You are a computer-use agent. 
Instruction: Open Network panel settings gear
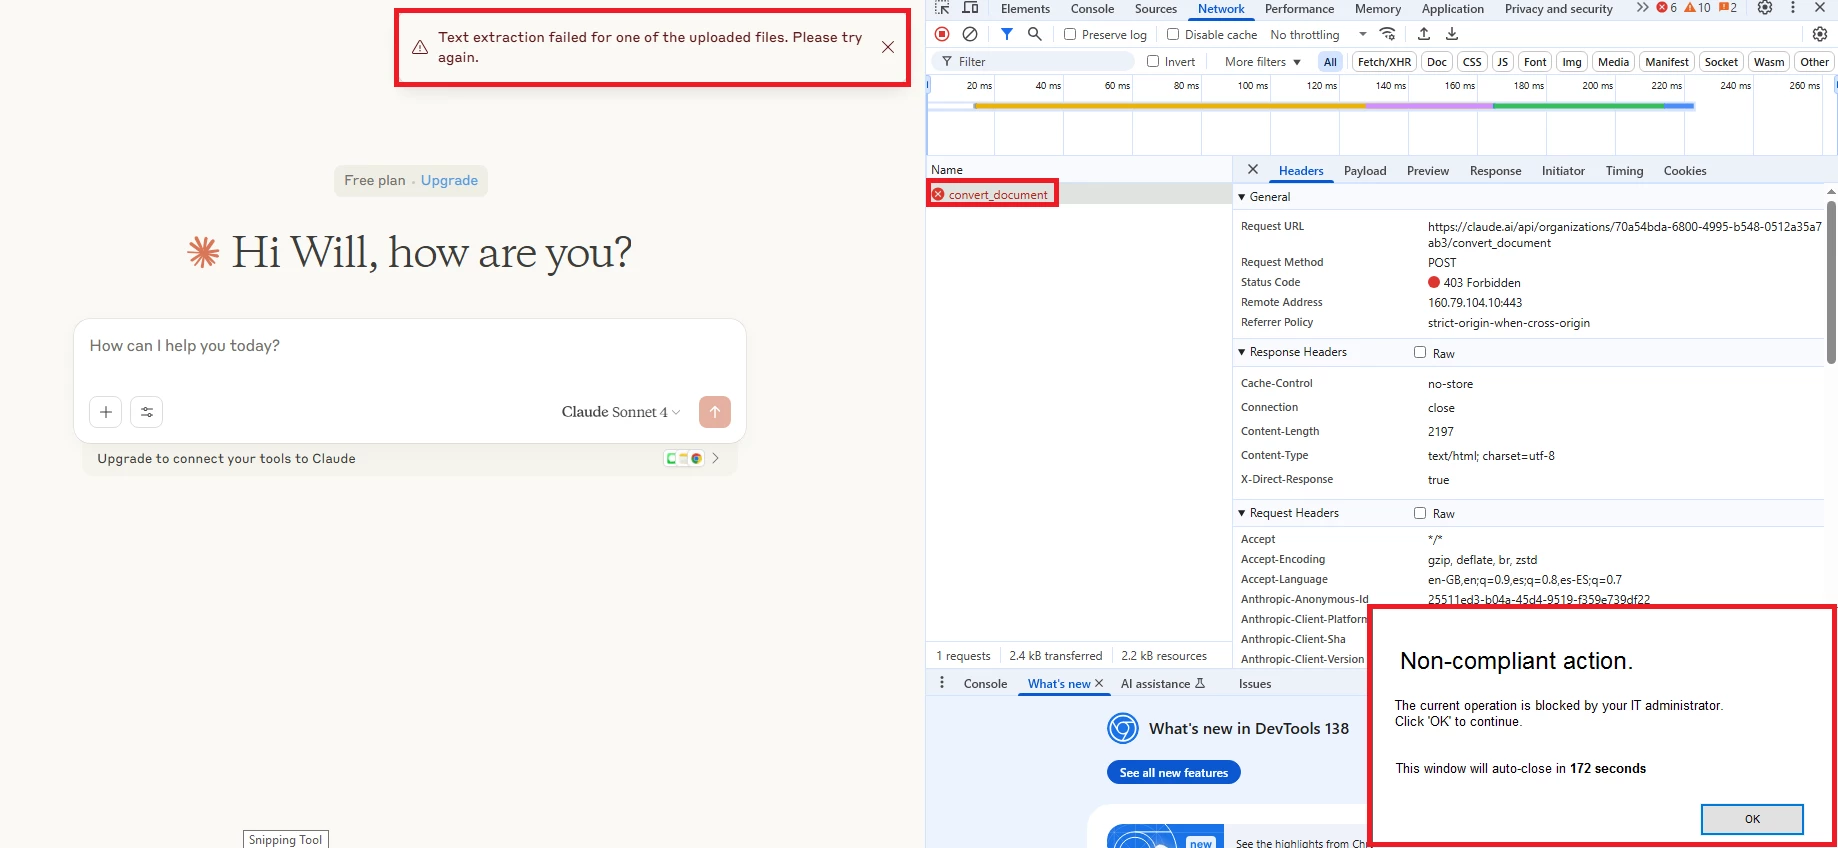(1820, 34)
